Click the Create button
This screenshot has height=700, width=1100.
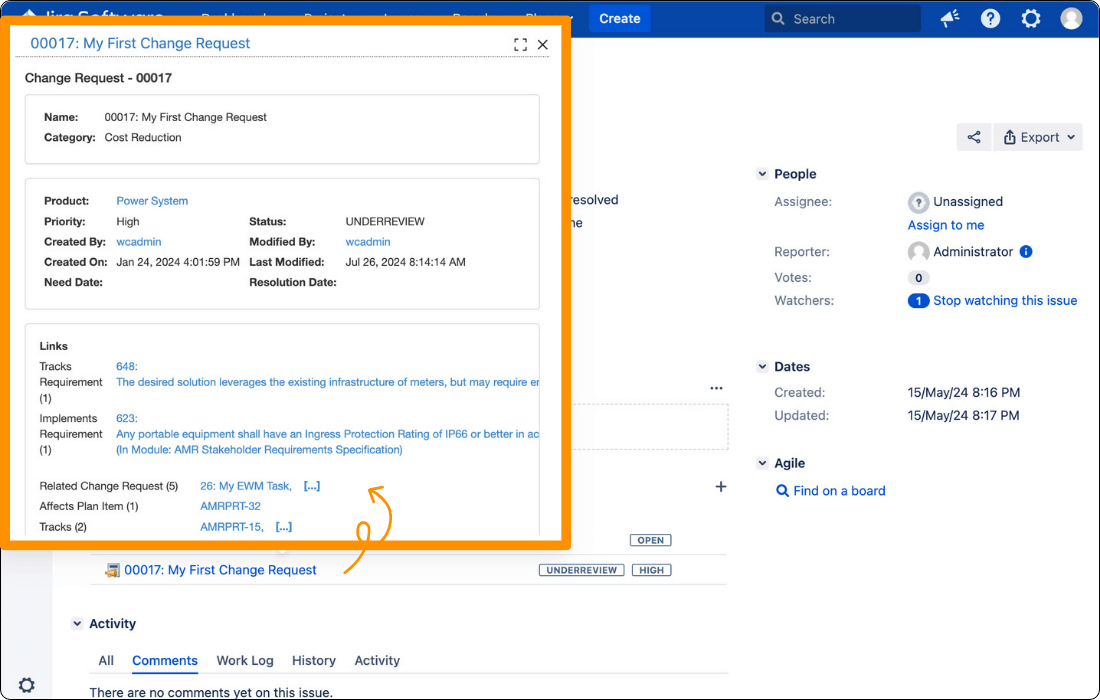[x=619, y=18]
